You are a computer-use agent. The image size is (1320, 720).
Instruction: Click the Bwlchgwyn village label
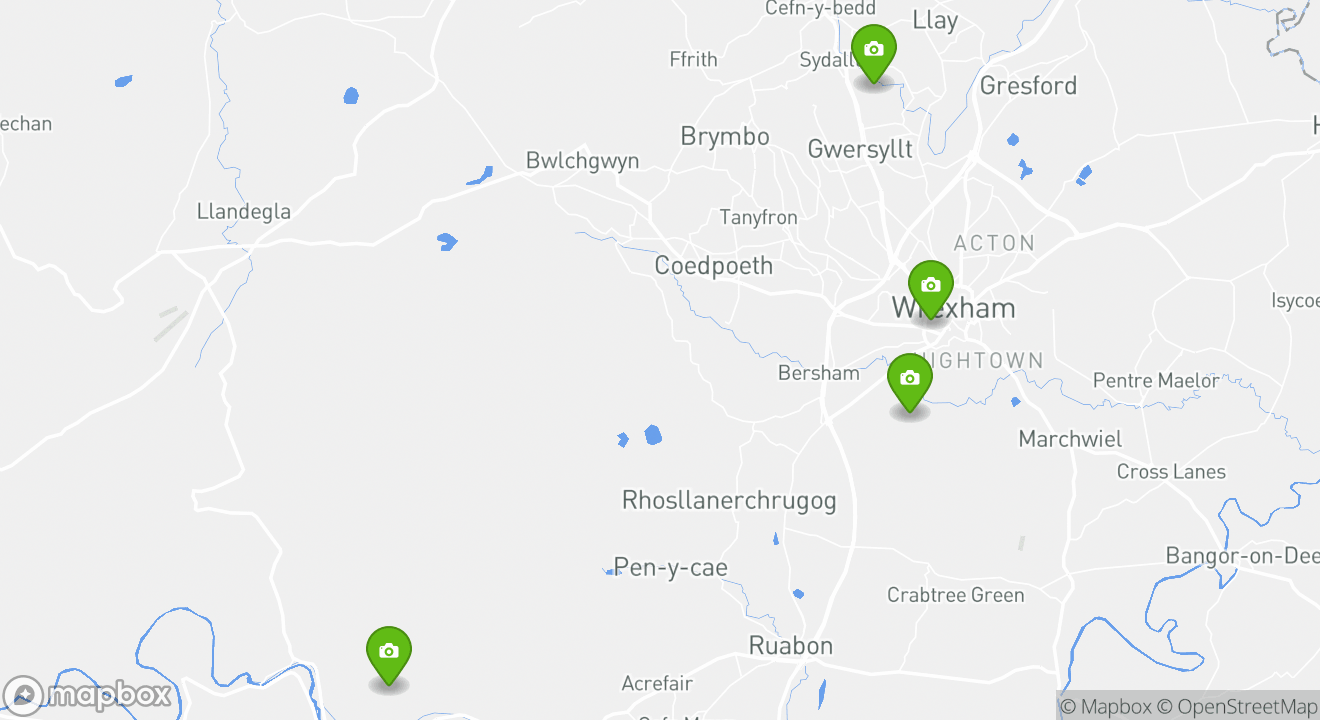(582, 162)
